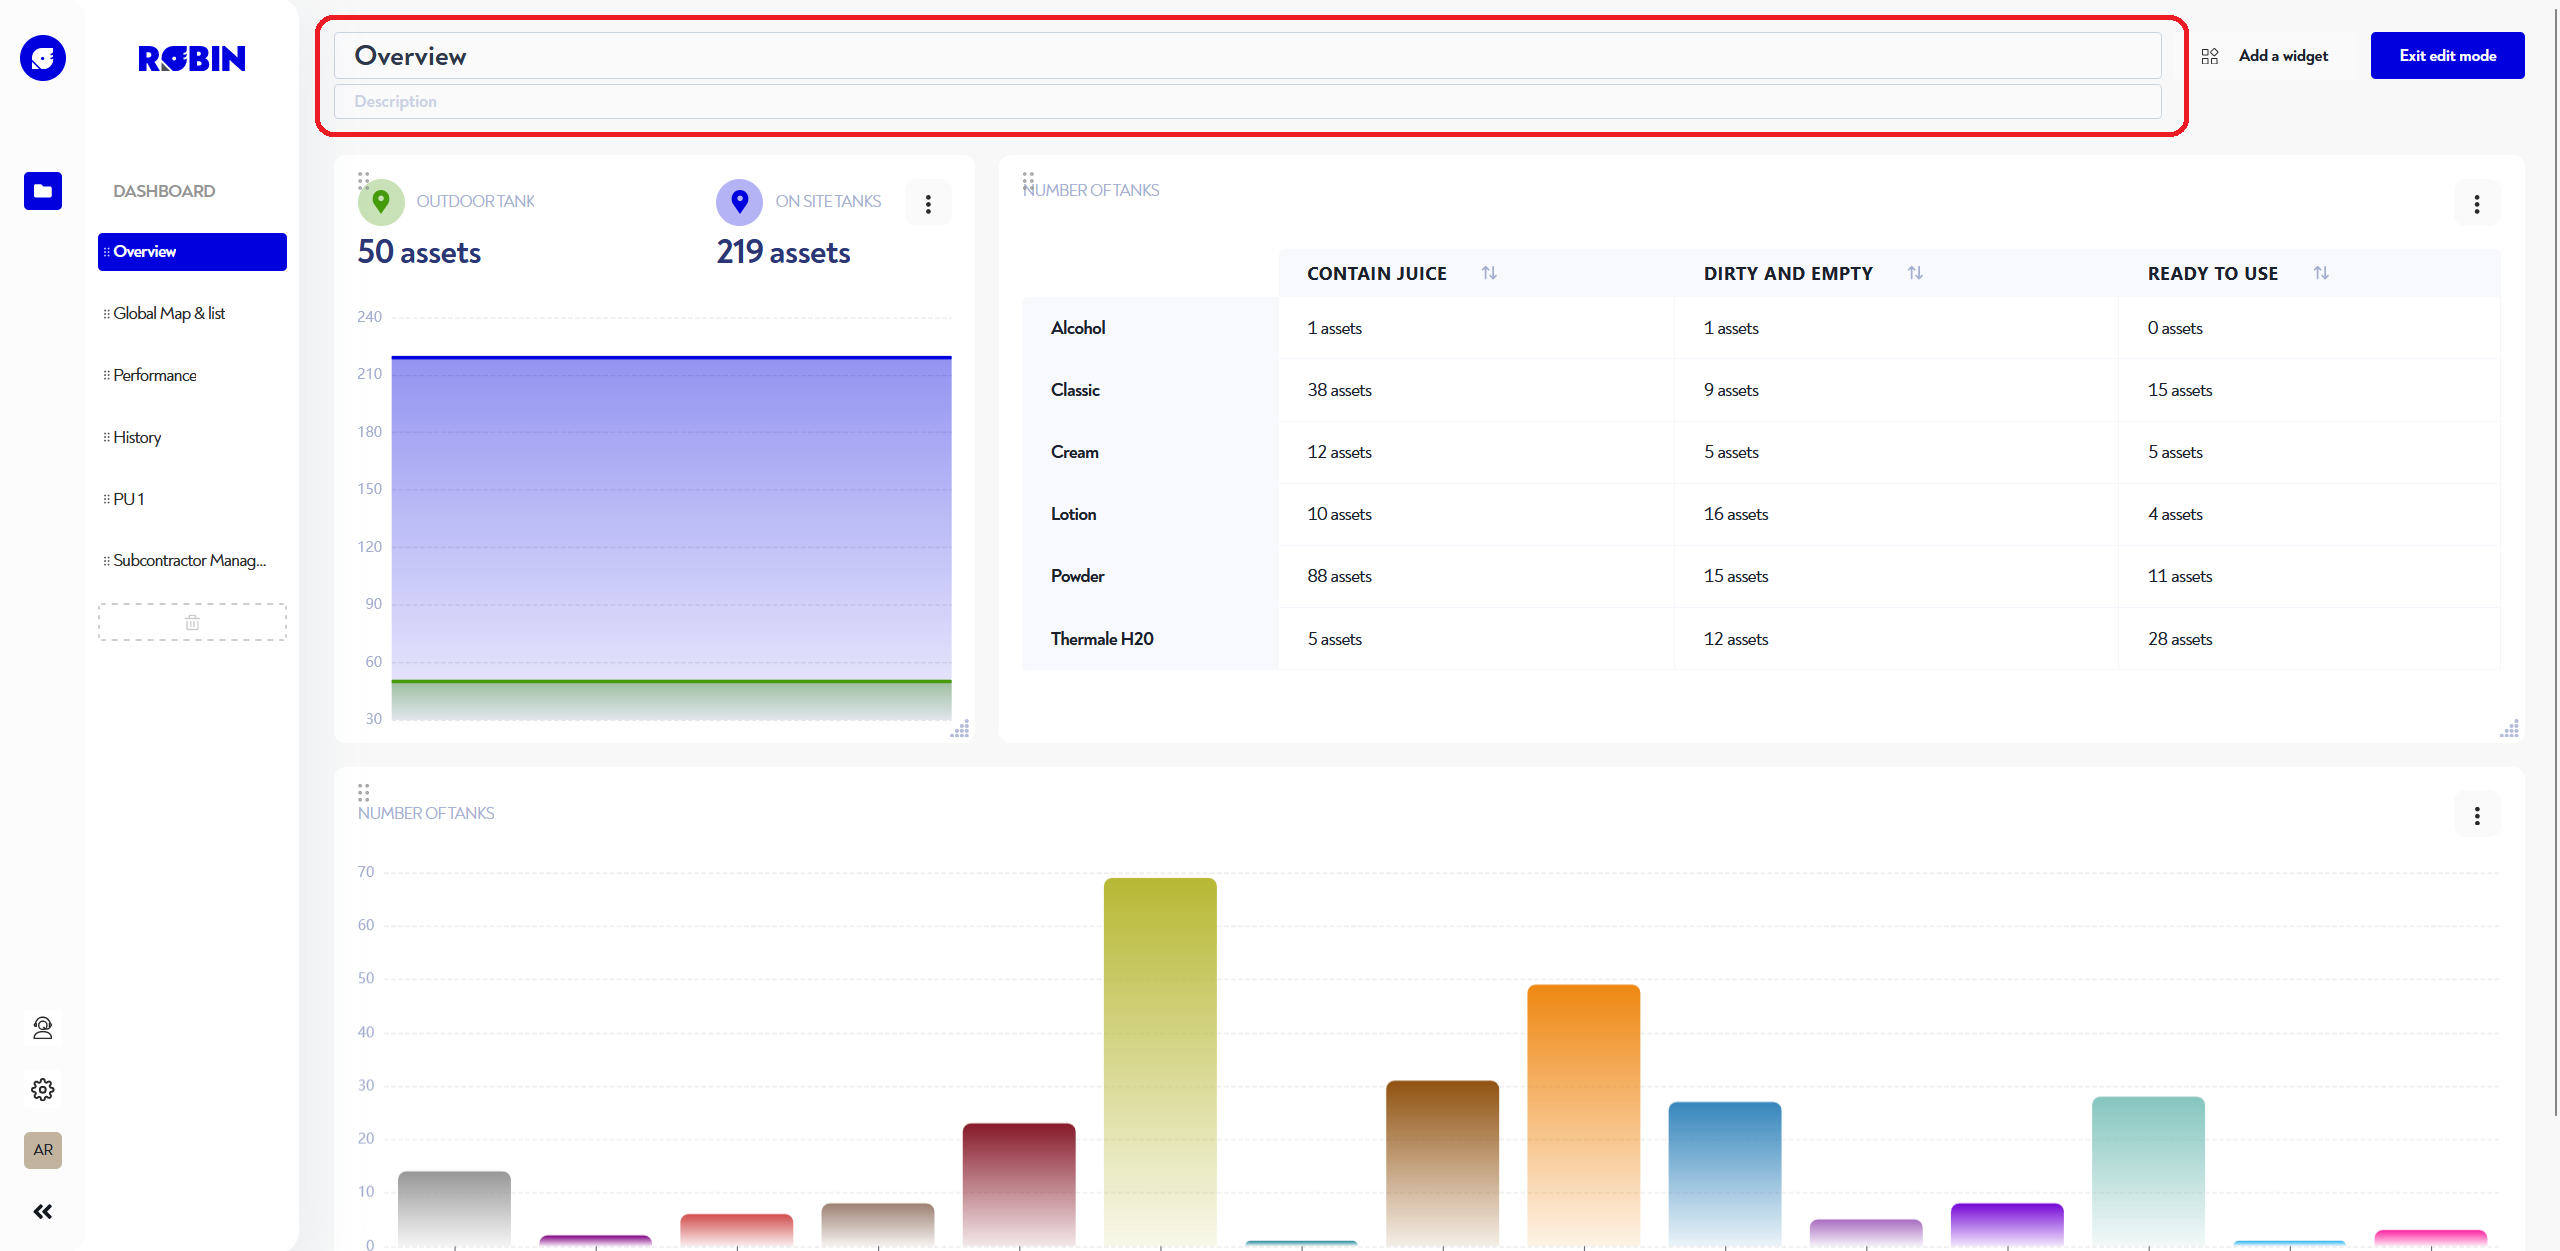Click drag grip beside Global Map & list

click(107, 314)
